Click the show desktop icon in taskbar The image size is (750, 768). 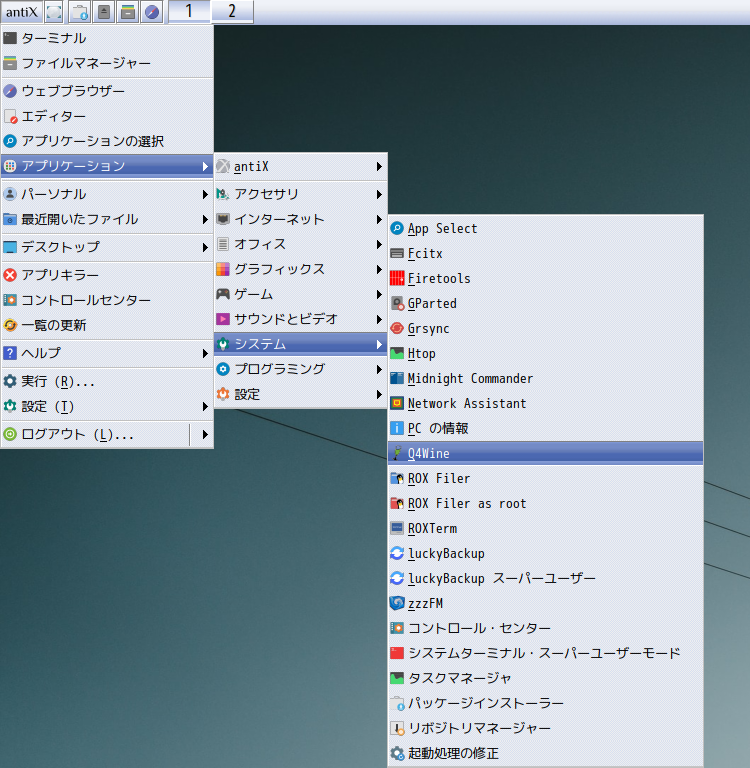(x=54, y=12)
